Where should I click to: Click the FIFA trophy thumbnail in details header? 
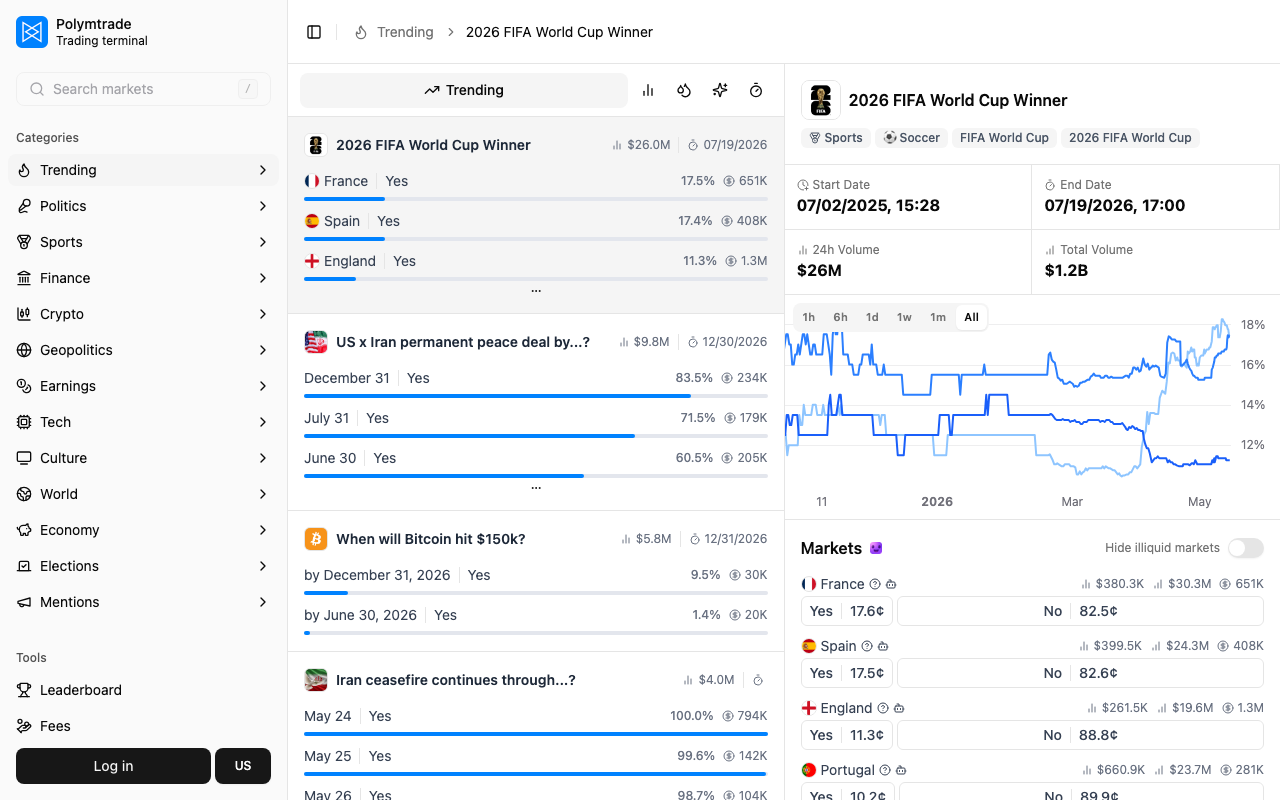click(x=821, y=100)
